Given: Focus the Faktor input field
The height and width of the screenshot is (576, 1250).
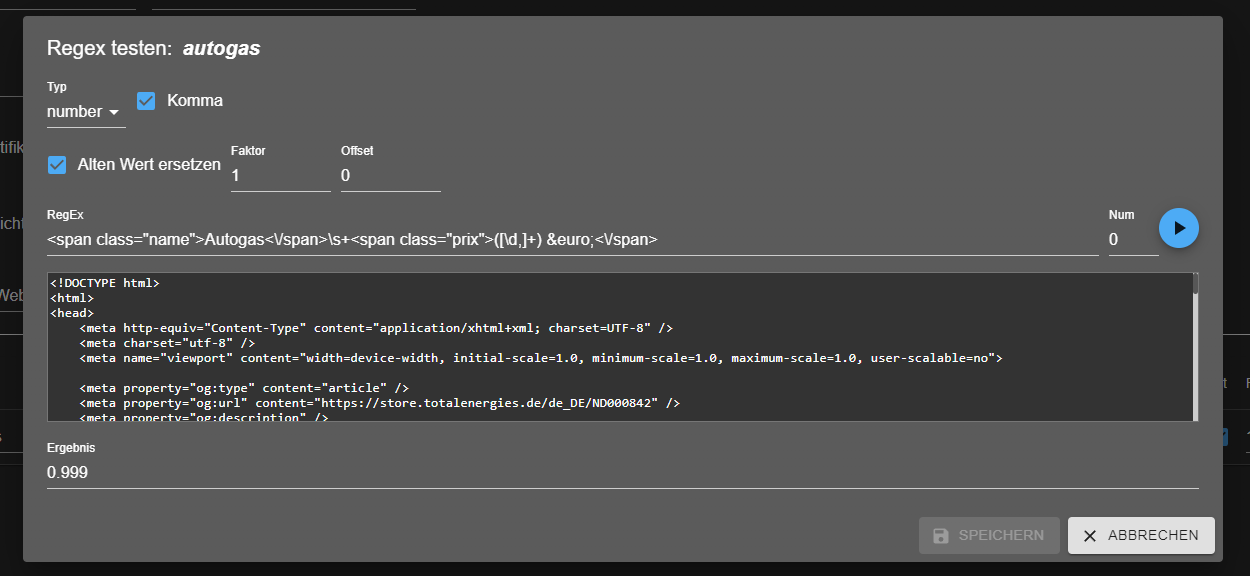Looking at the screenshot, I should pos(280,176).
